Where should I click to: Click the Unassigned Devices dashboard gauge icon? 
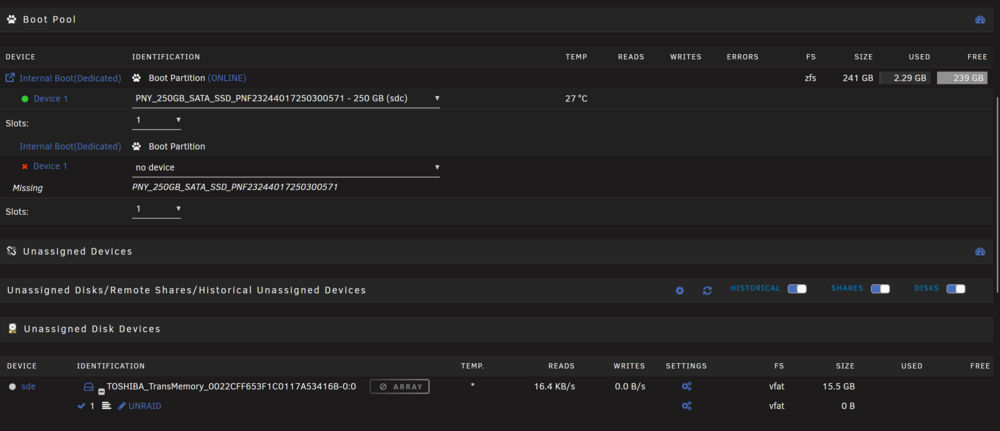coord(980,251)
